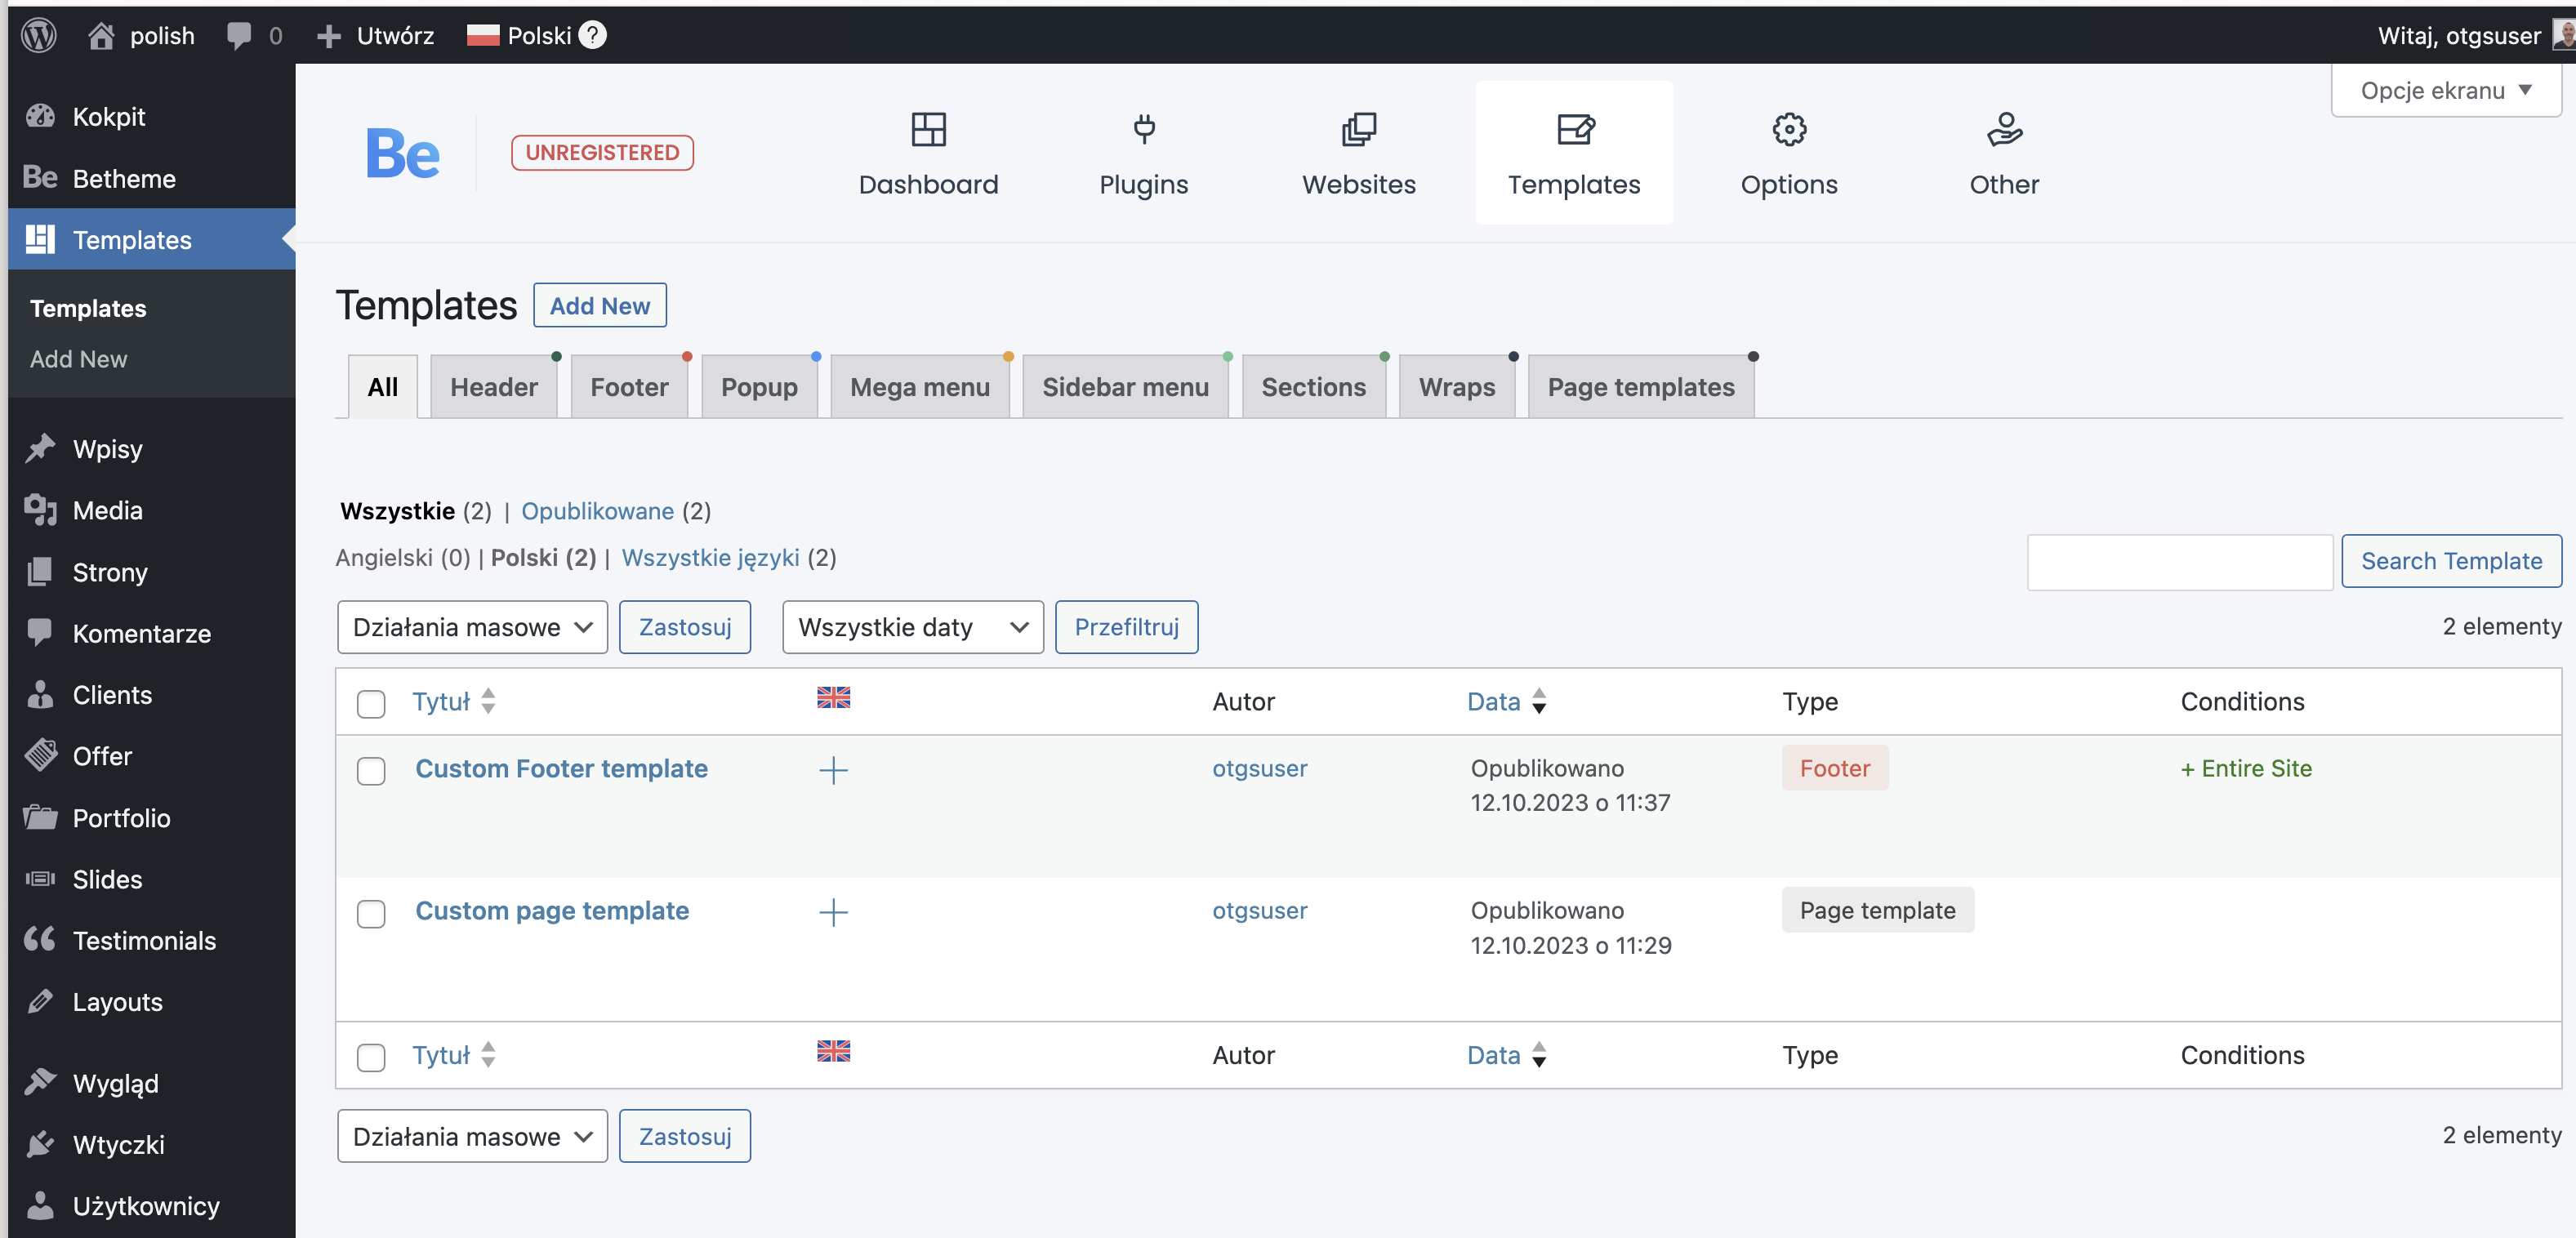2576x1238 pixels.
Task: Click the plus icon next to Utwórz
Action: tap(328, 36)
